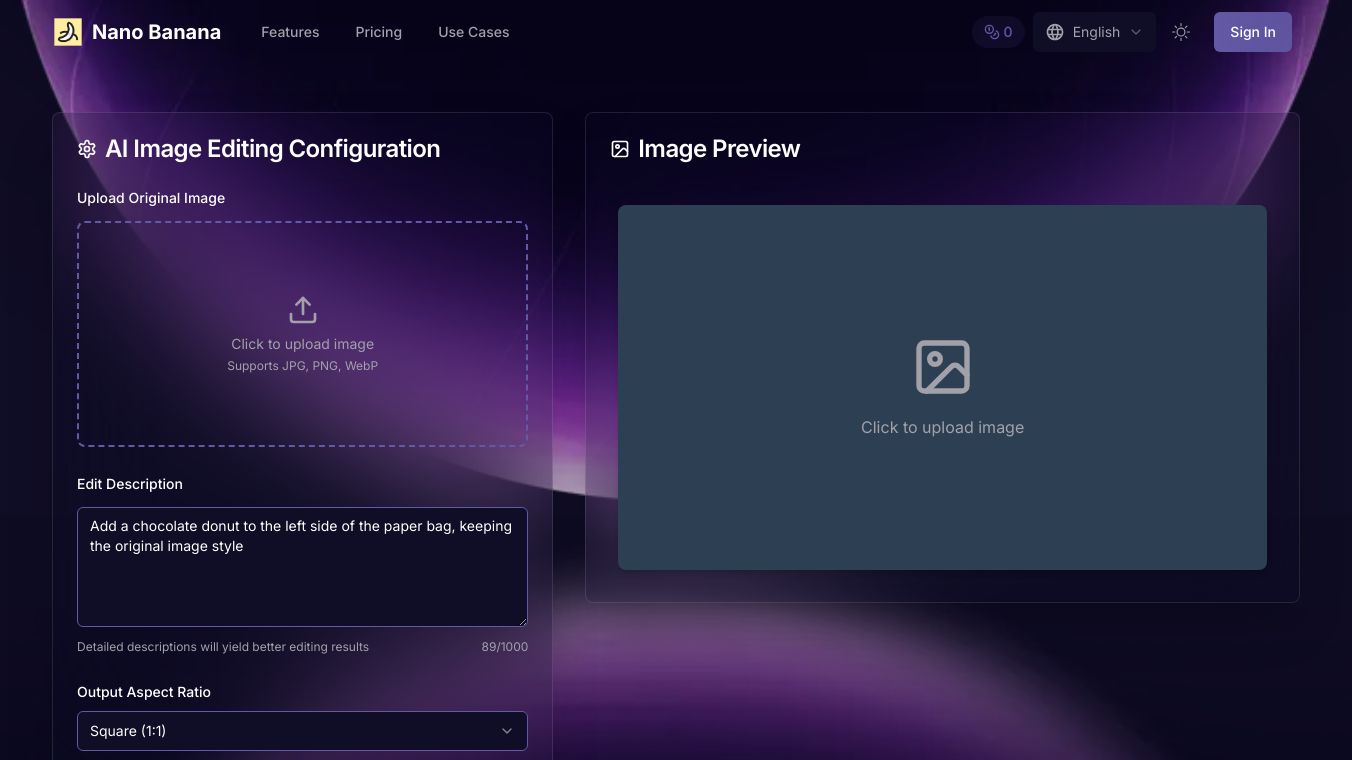
Task: Click the gear icon beside AI Image Editing
Action: coord(87,149)
